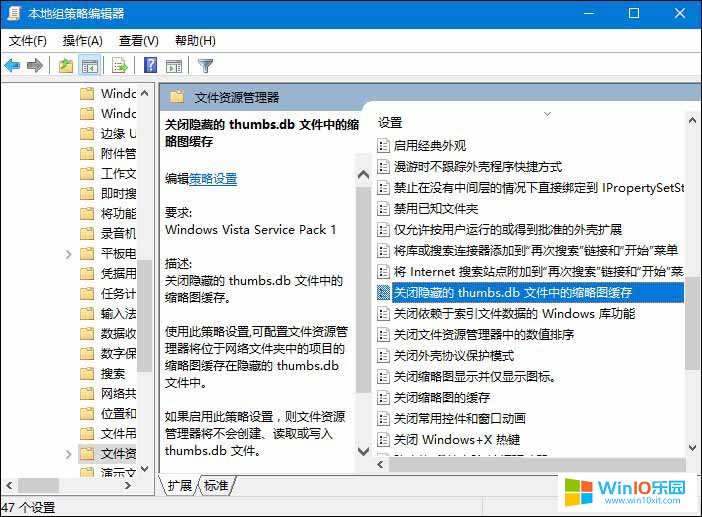
Task: Click the folder icon beside 搜索
Action: coord(87,373)
